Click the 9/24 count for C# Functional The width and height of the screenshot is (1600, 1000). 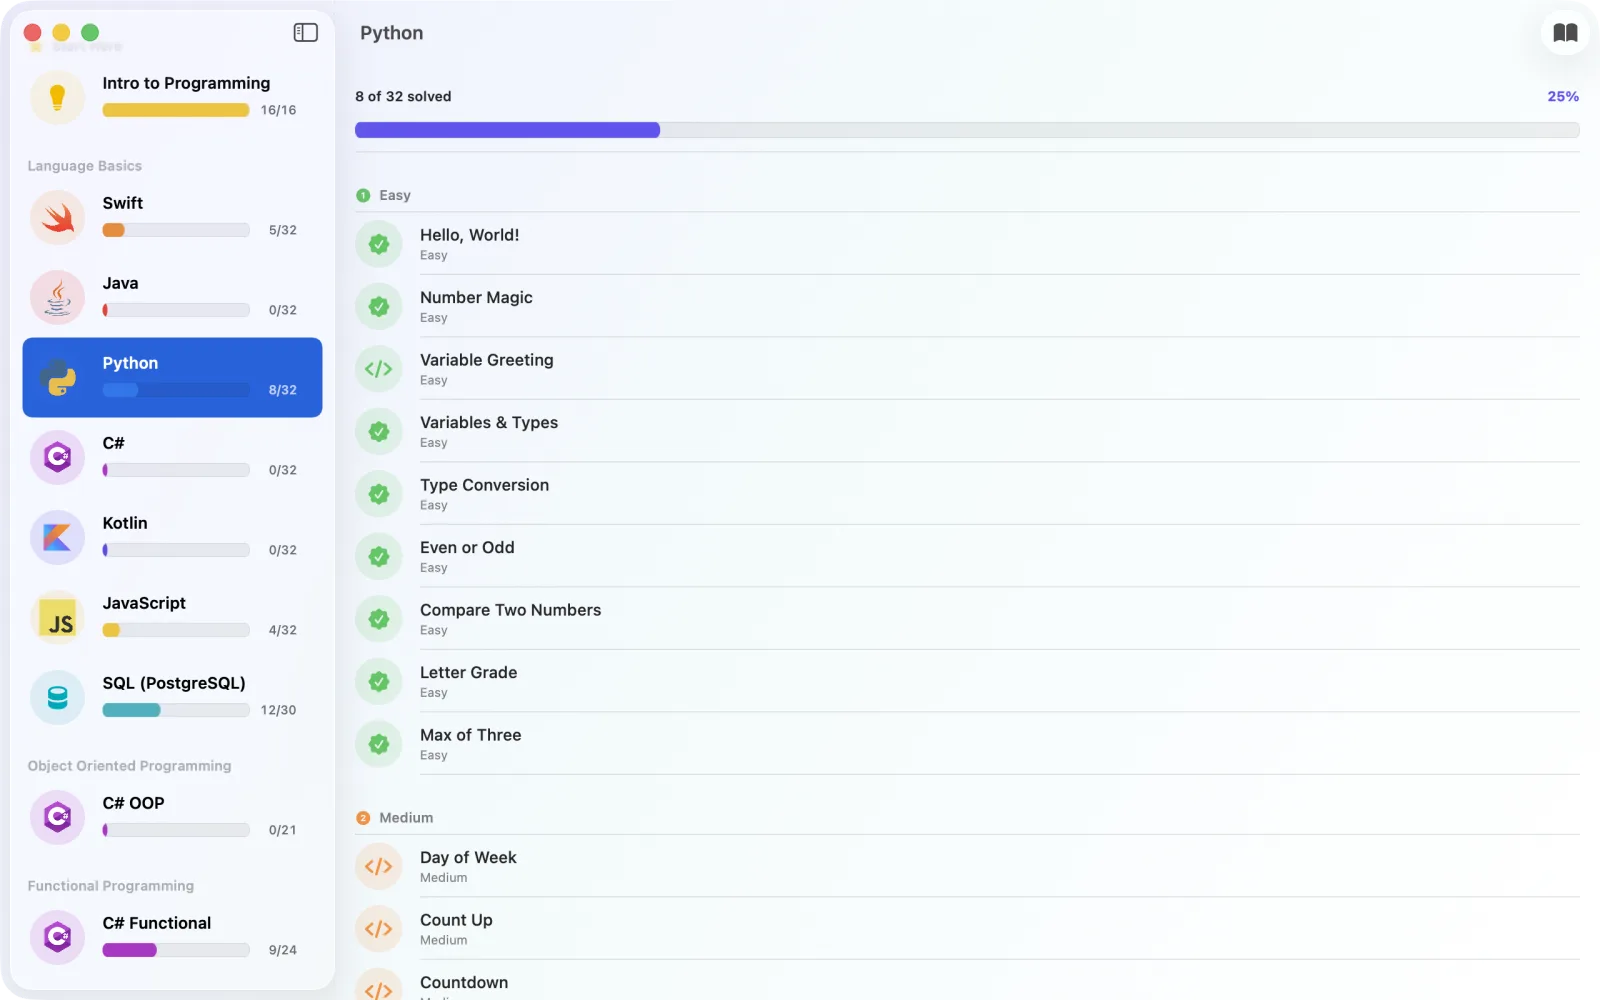click(x=282, y=950)
